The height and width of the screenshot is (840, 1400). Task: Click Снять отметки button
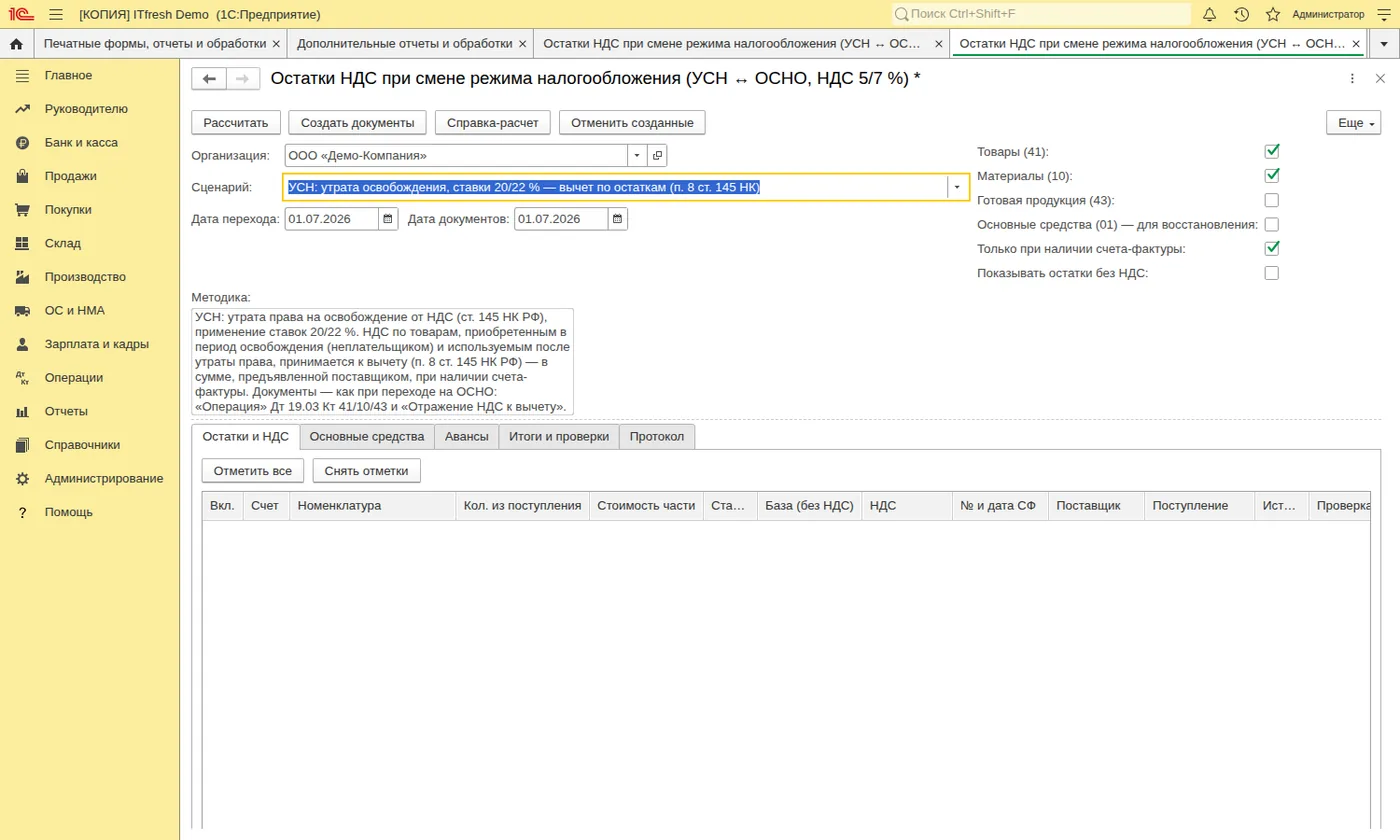[x=367, y=470]
